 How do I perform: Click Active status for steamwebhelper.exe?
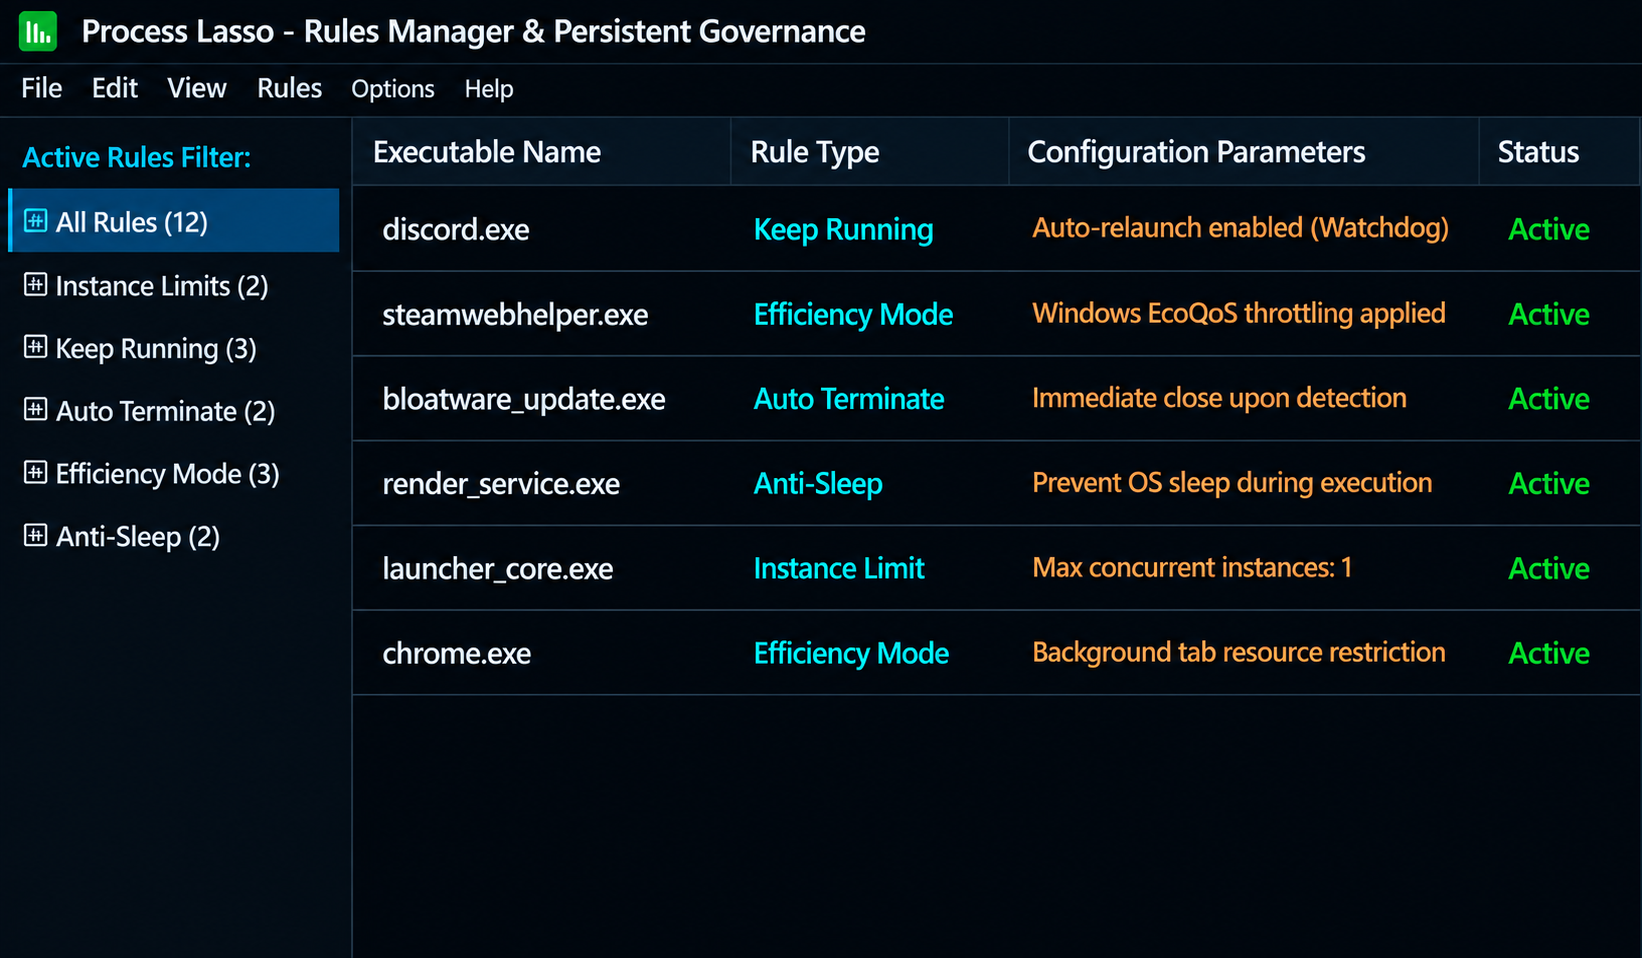coord(1549,314)
